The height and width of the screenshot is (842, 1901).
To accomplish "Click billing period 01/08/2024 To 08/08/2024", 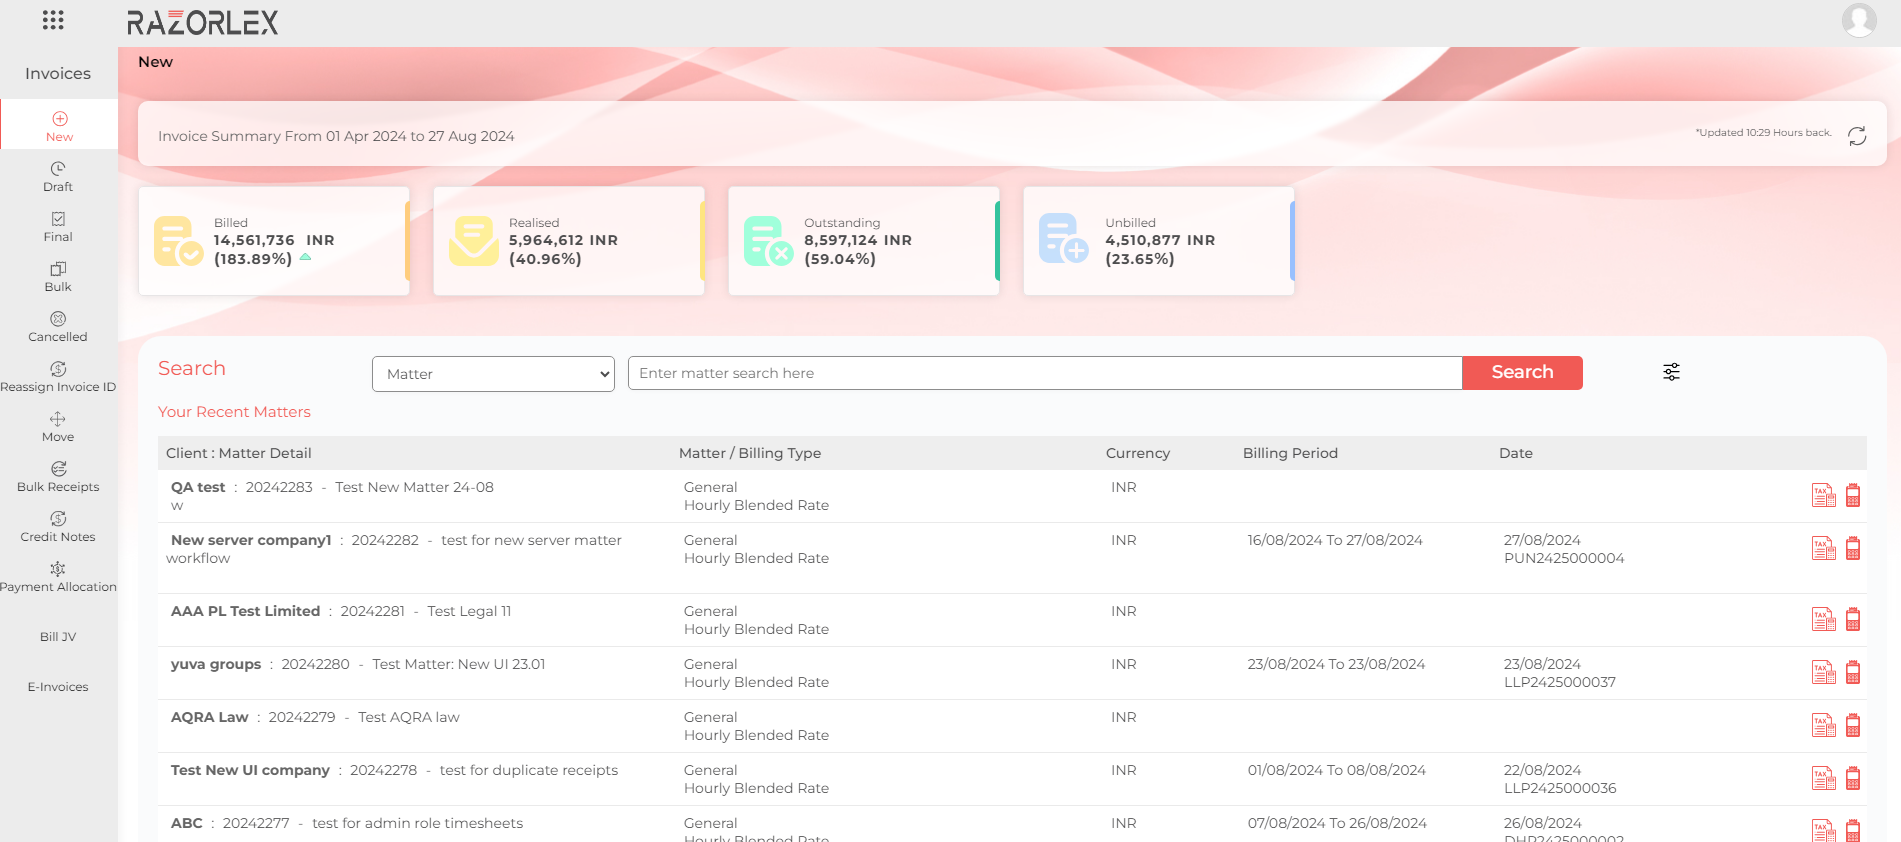I will click(1337, 770).
